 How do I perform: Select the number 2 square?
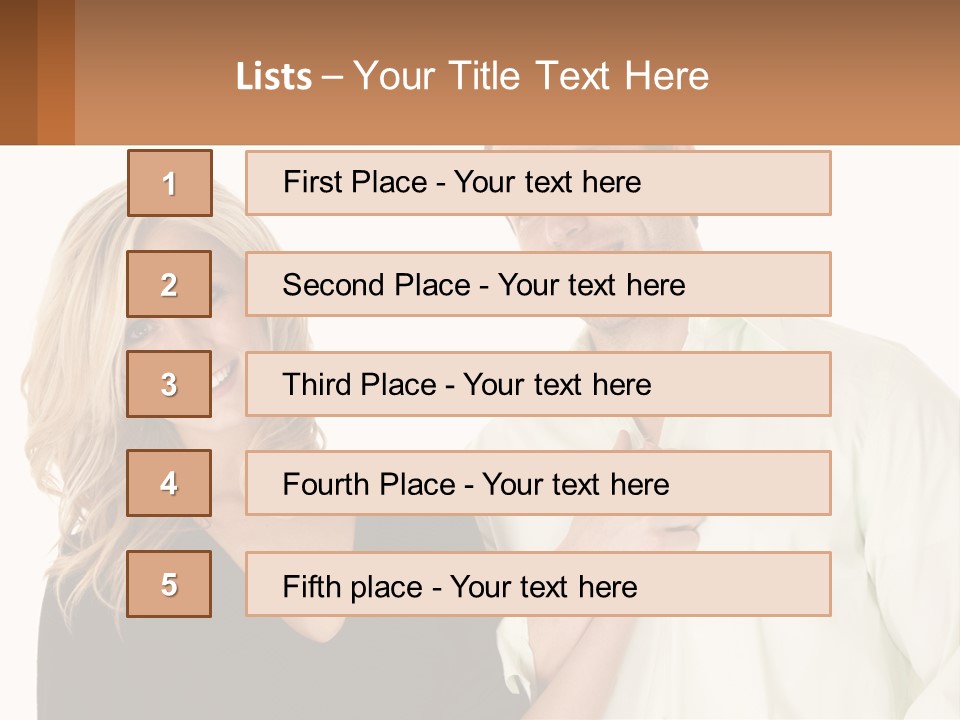click(169, 284)
